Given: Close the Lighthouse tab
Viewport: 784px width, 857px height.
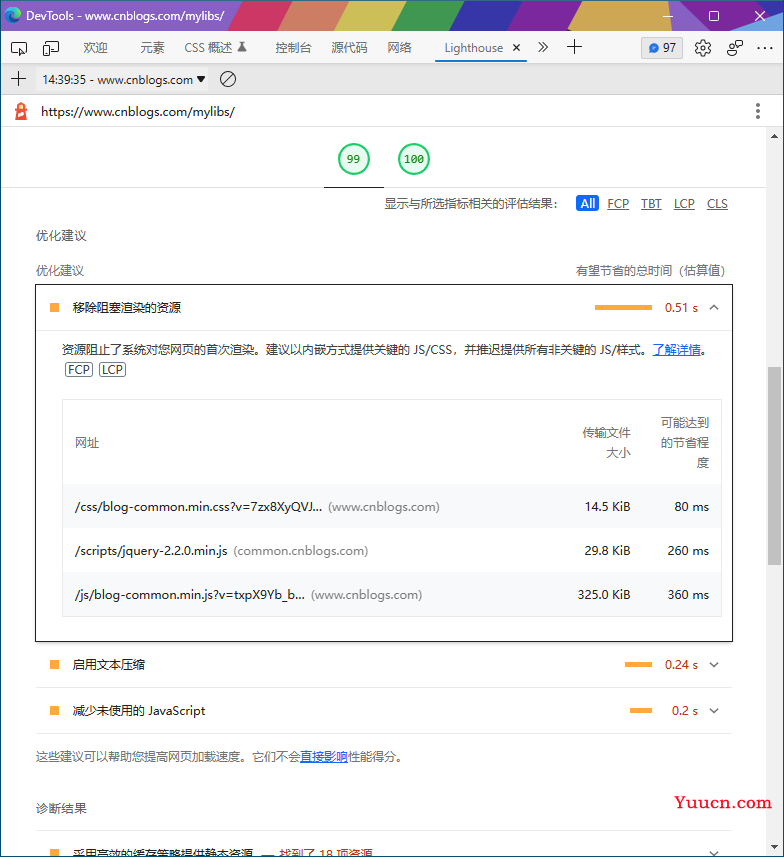Looking at the screenshot, I should tap(516, 48).
